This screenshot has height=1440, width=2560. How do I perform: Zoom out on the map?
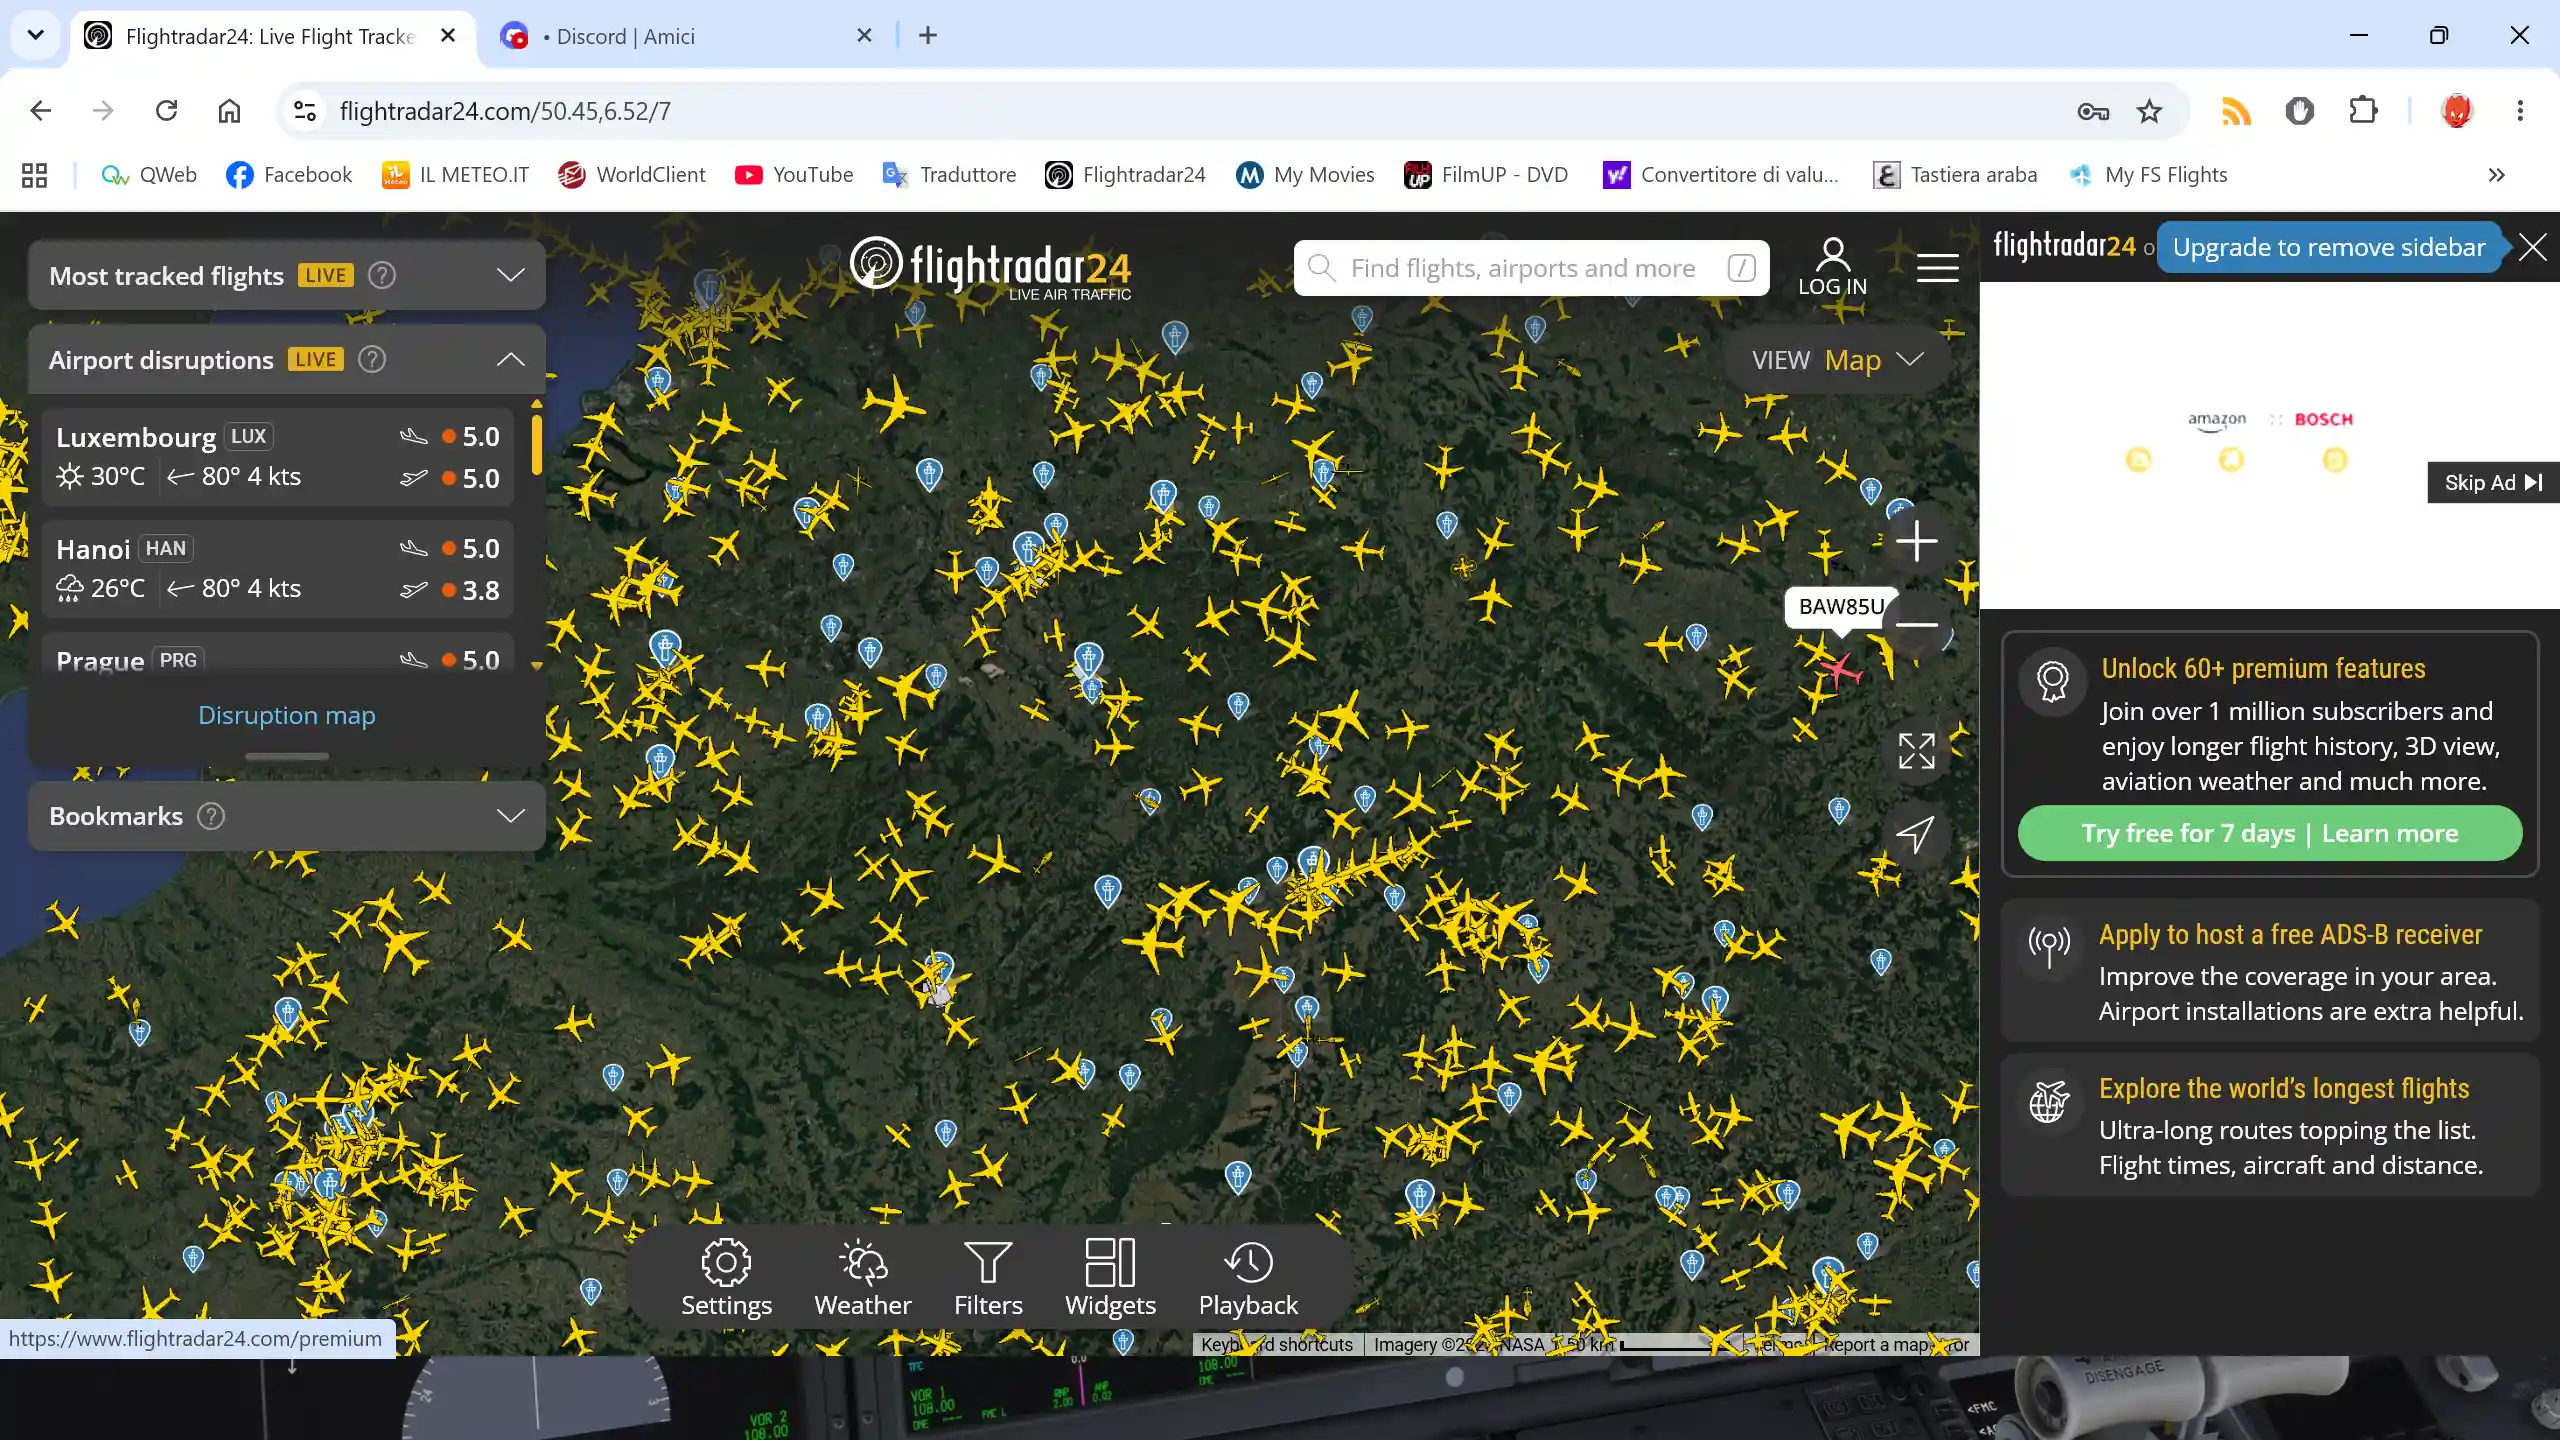pos(1916,624)
